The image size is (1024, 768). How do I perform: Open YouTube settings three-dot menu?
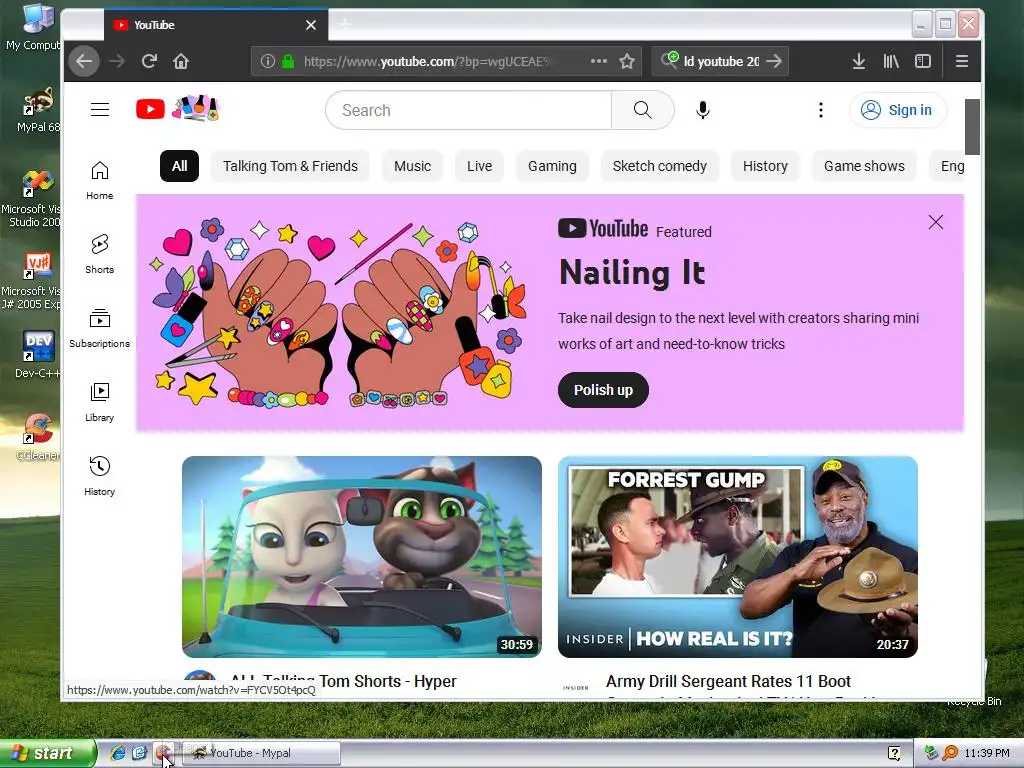point(821,110)
